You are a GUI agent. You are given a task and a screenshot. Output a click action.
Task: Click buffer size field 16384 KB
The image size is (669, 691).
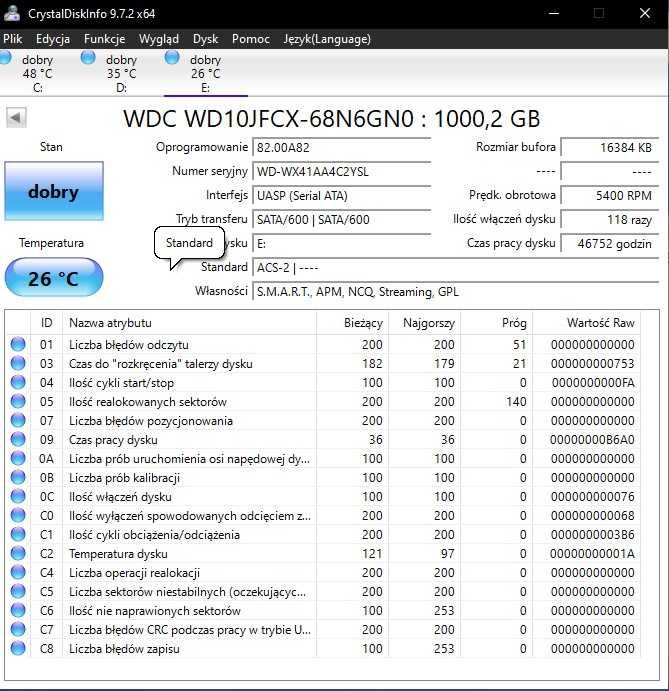click(x=610, y=147)
